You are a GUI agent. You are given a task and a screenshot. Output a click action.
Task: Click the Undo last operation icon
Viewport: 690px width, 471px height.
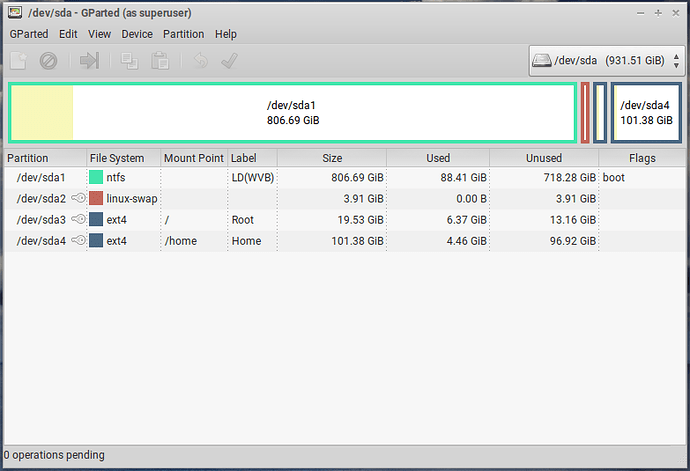point(201,61)
